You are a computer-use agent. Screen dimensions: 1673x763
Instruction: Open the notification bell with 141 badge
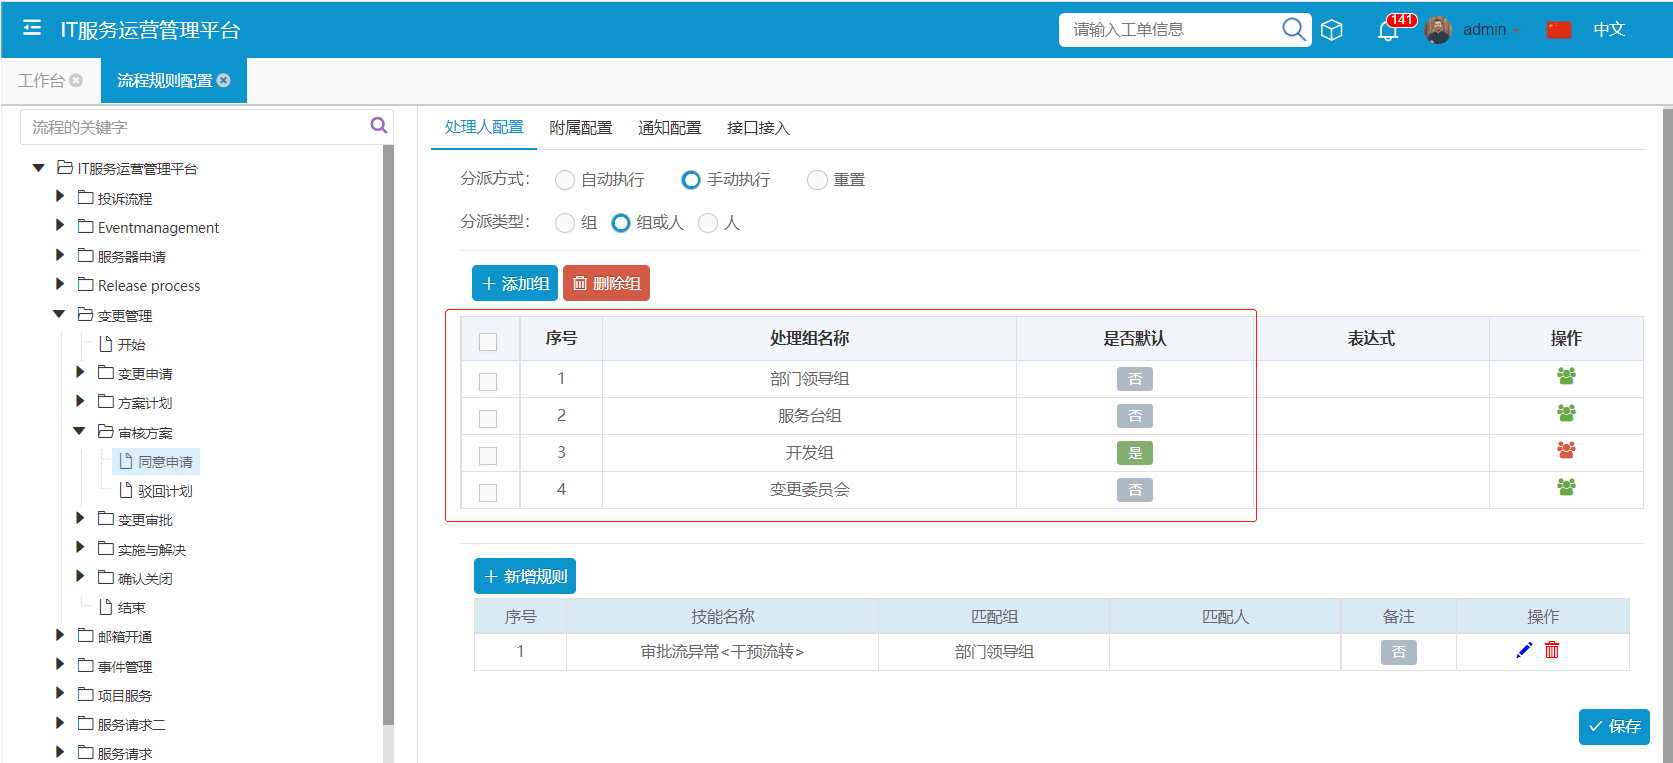[1388, 30]
